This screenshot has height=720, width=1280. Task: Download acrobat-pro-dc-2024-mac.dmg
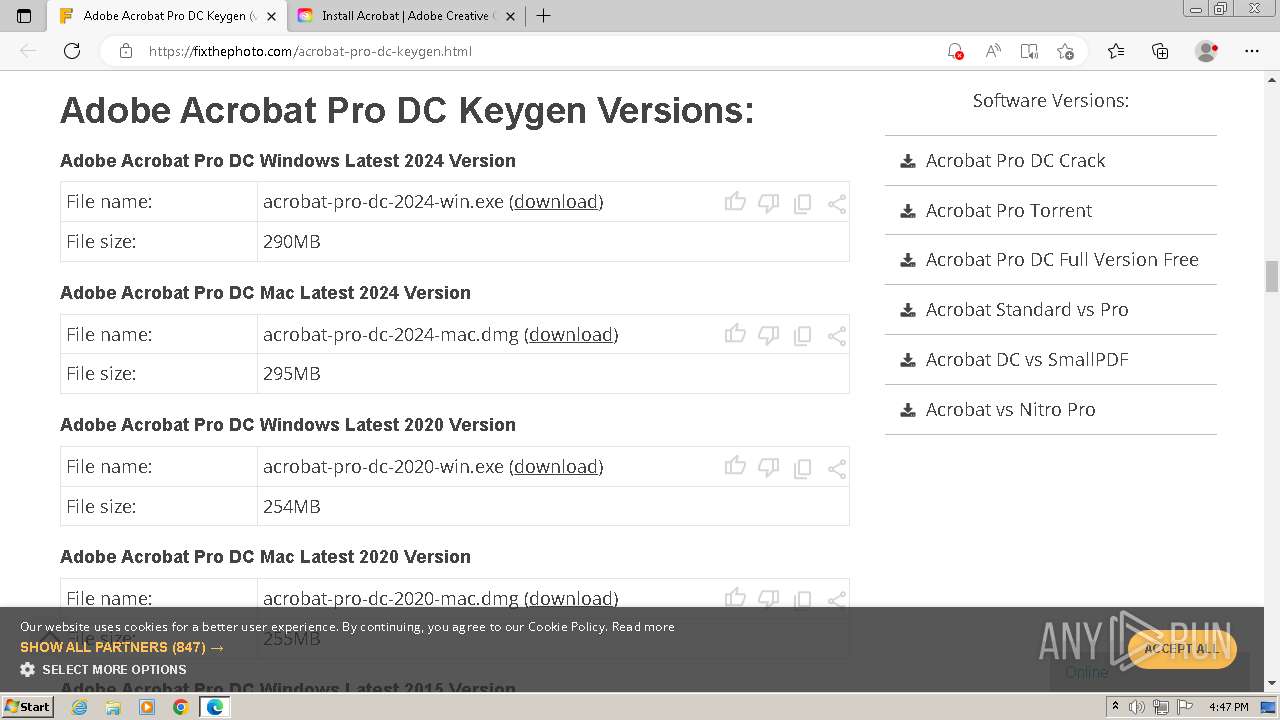tap(571, 334)
